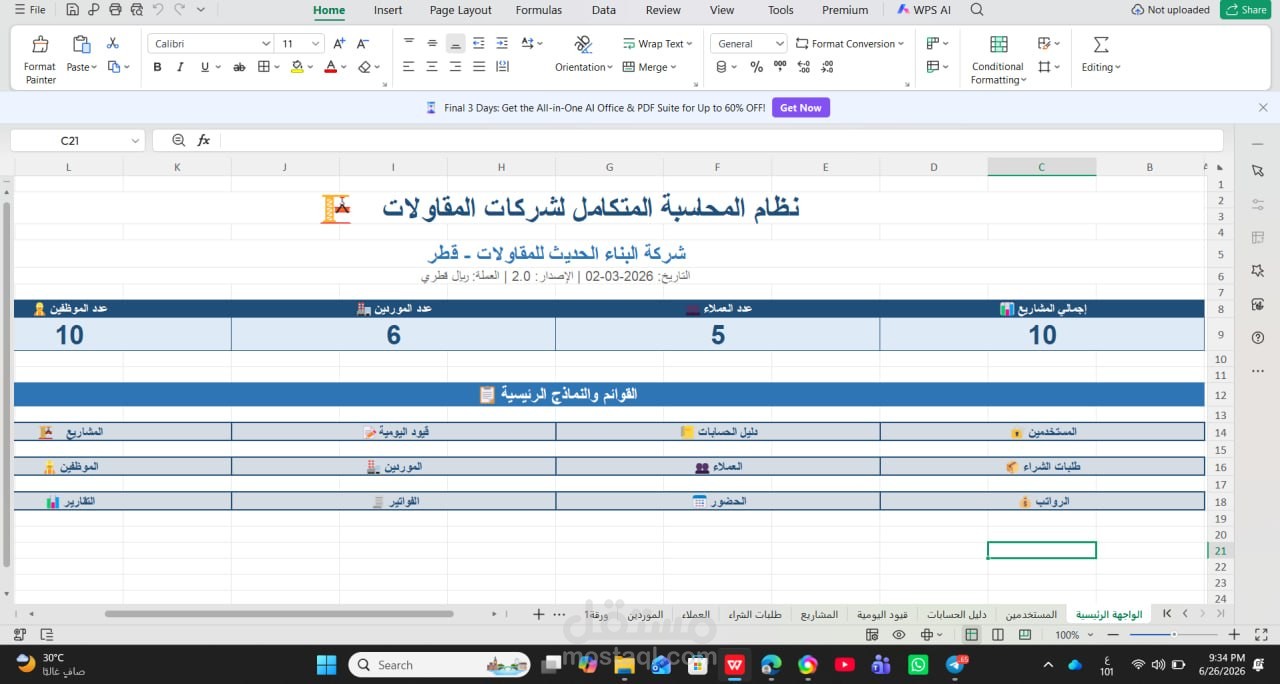Click the Print icon in quick access toolbar
This screenshot has height=684, width=1280.
(115, 10)
